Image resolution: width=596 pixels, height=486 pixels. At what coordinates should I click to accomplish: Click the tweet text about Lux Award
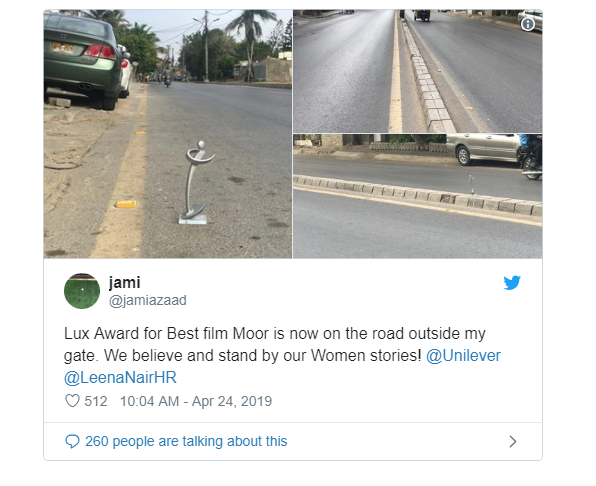point(282,356)
